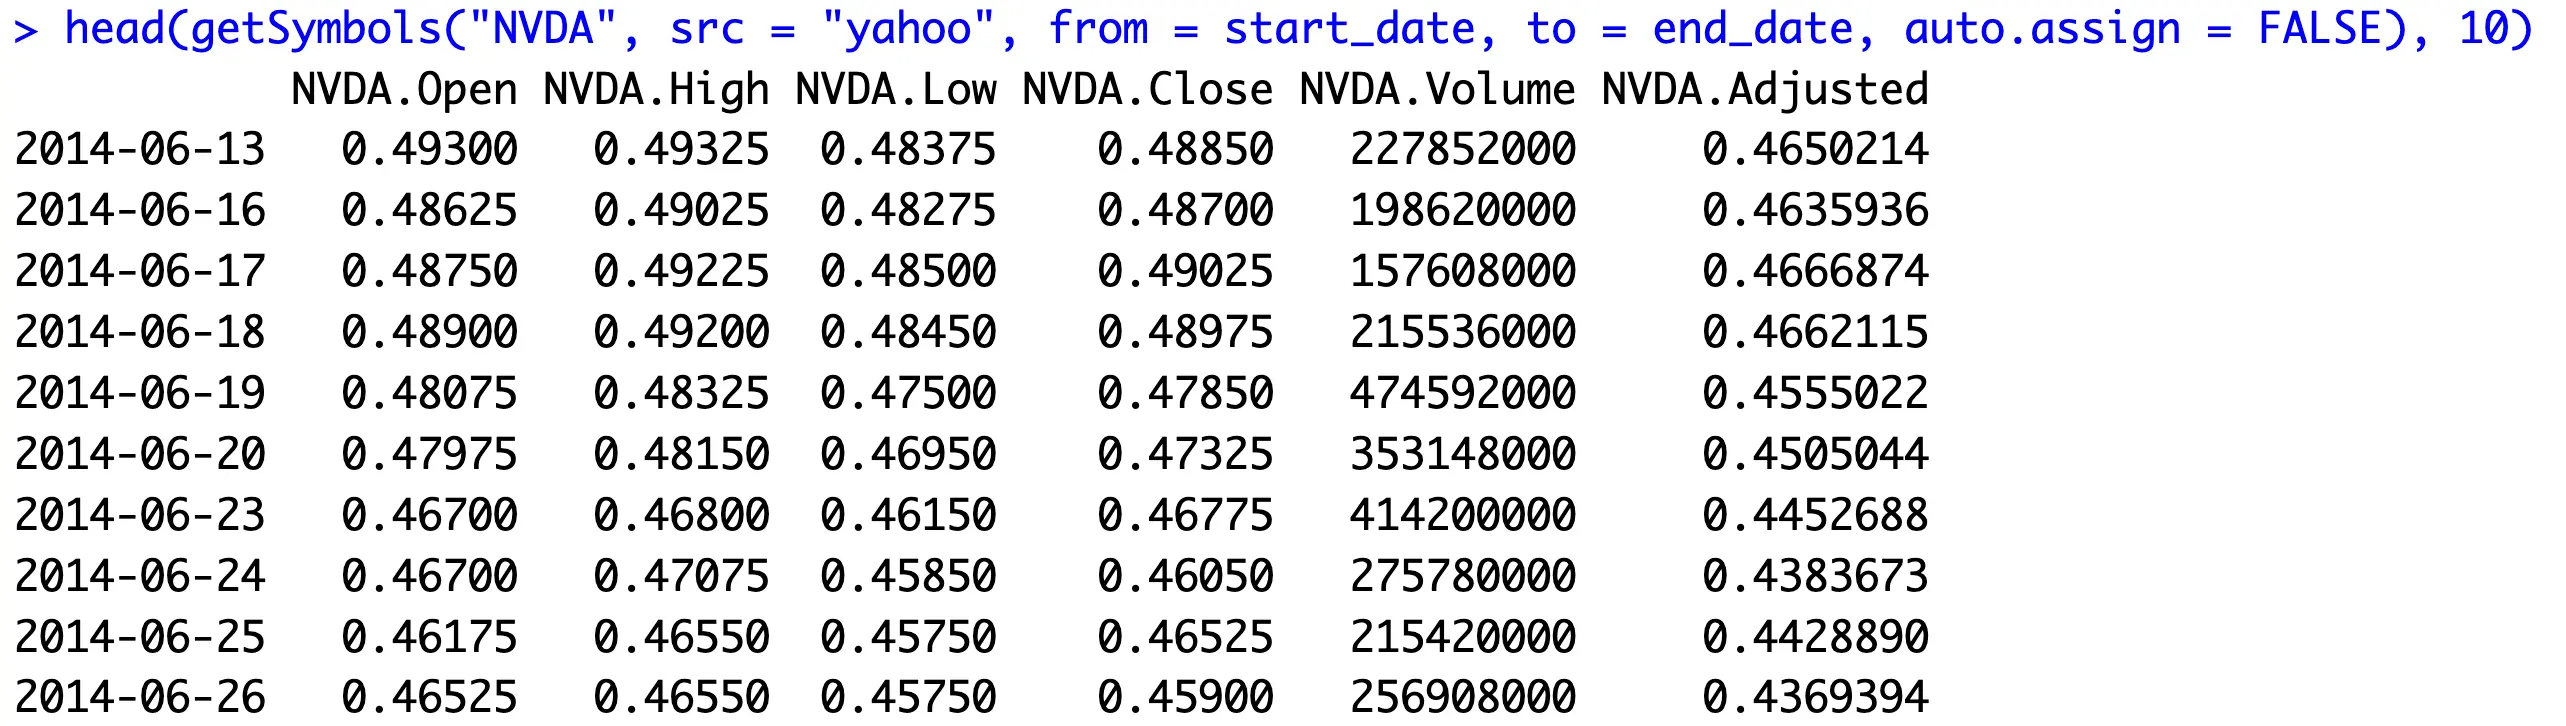
Task: Click the NVDA.Close column header
Action: tap(1148, 90)
